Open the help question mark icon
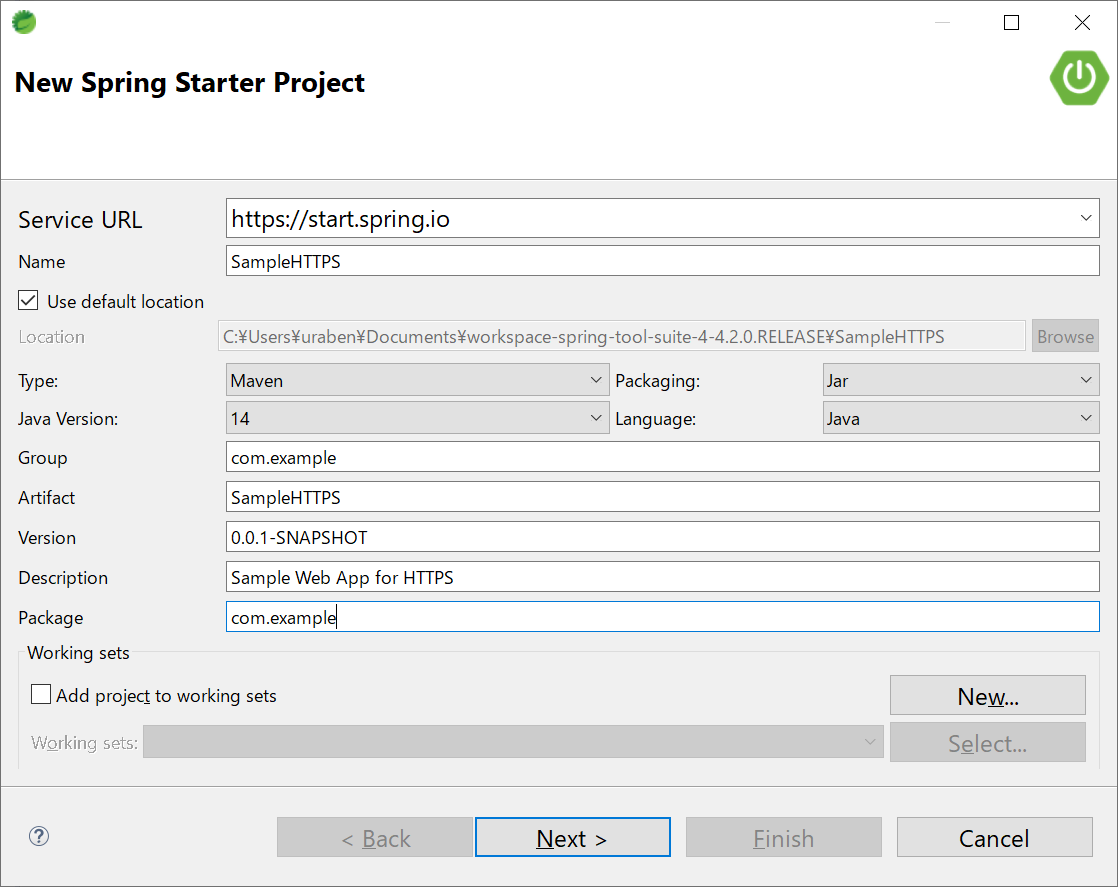The image size is (1118, 887). tap(39, 836)
